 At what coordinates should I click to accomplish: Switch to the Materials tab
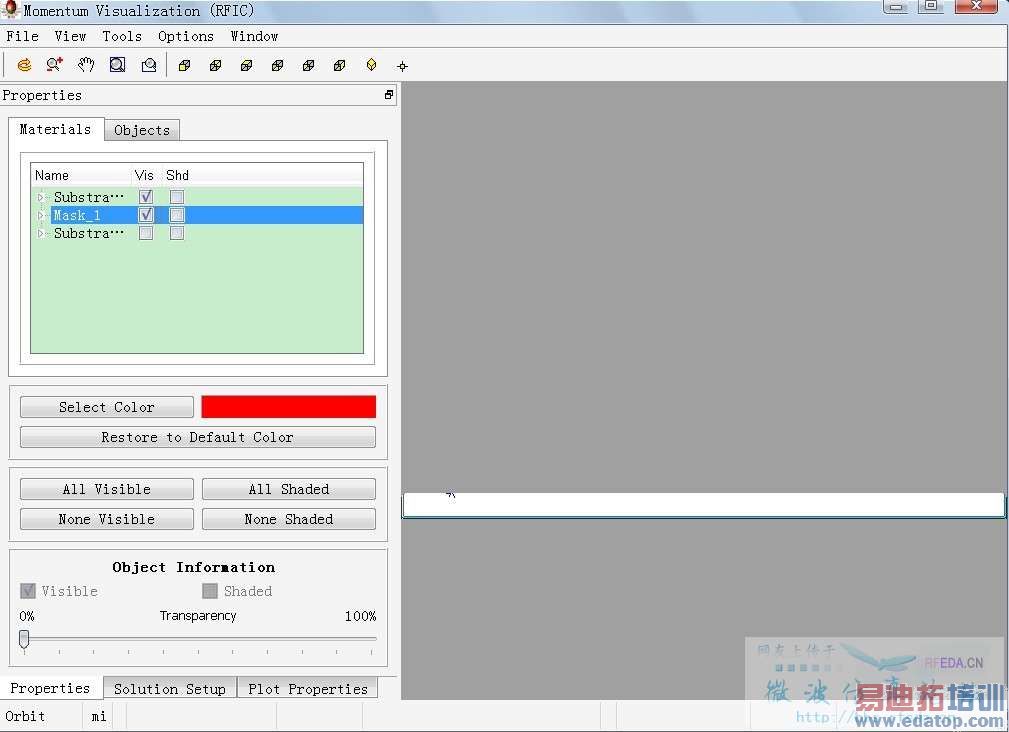(x=55, y=129)
